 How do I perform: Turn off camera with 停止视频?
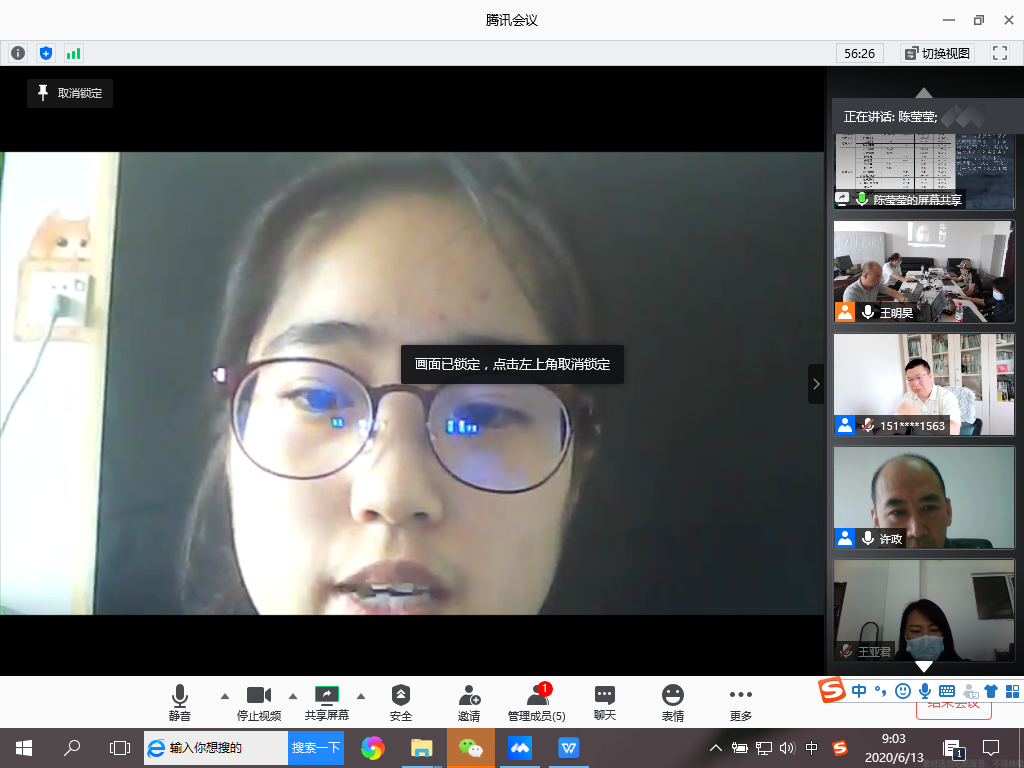click(x=259, y=703)
